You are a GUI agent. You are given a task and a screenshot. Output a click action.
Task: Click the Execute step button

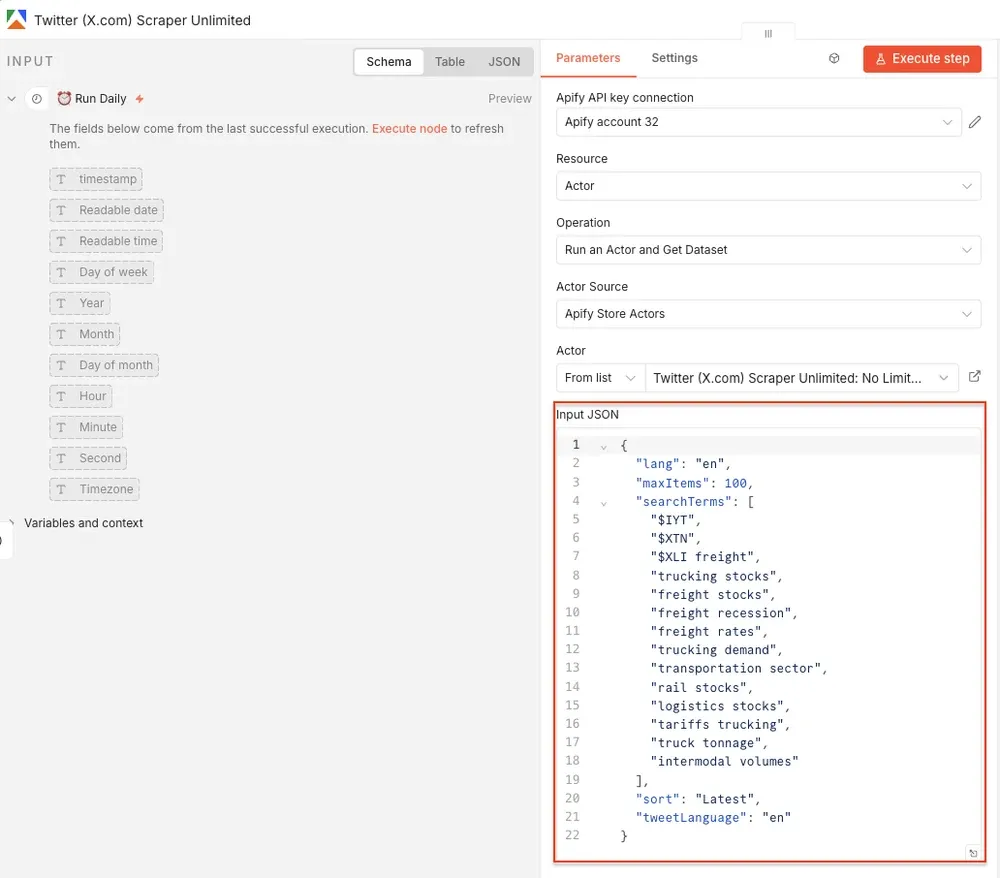pyautogui.click(x=922, y=59)
